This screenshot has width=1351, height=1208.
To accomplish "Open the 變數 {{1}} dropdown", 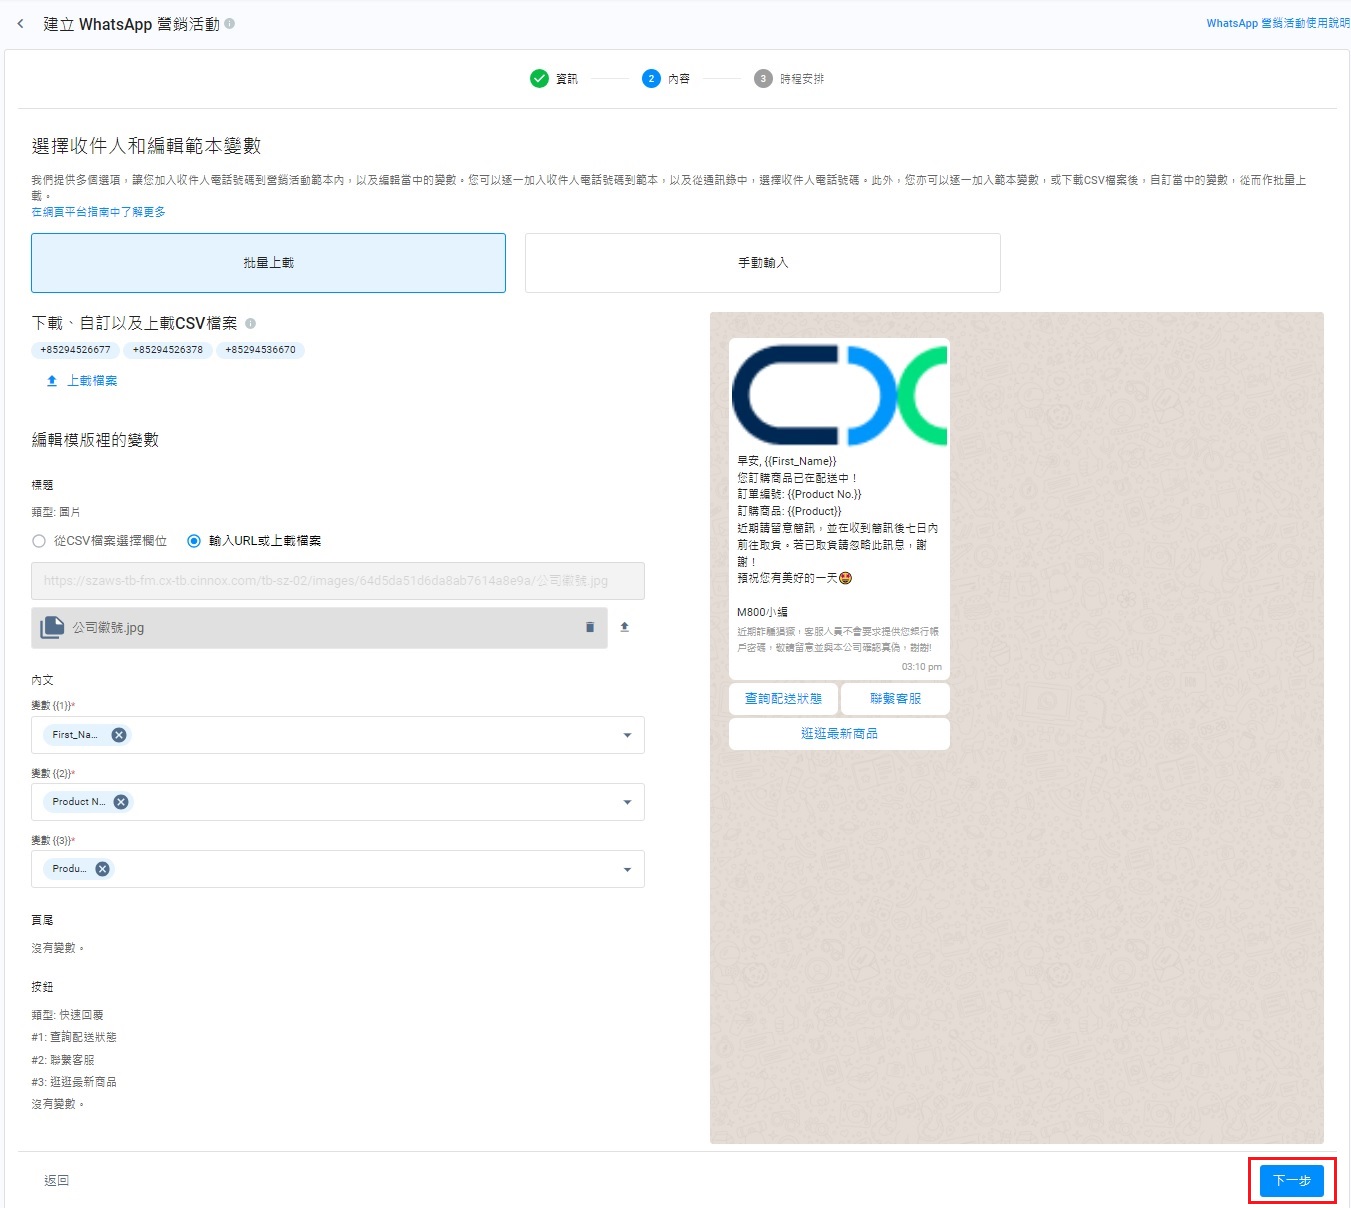I will pyautogui.click(x=338, y=735).
